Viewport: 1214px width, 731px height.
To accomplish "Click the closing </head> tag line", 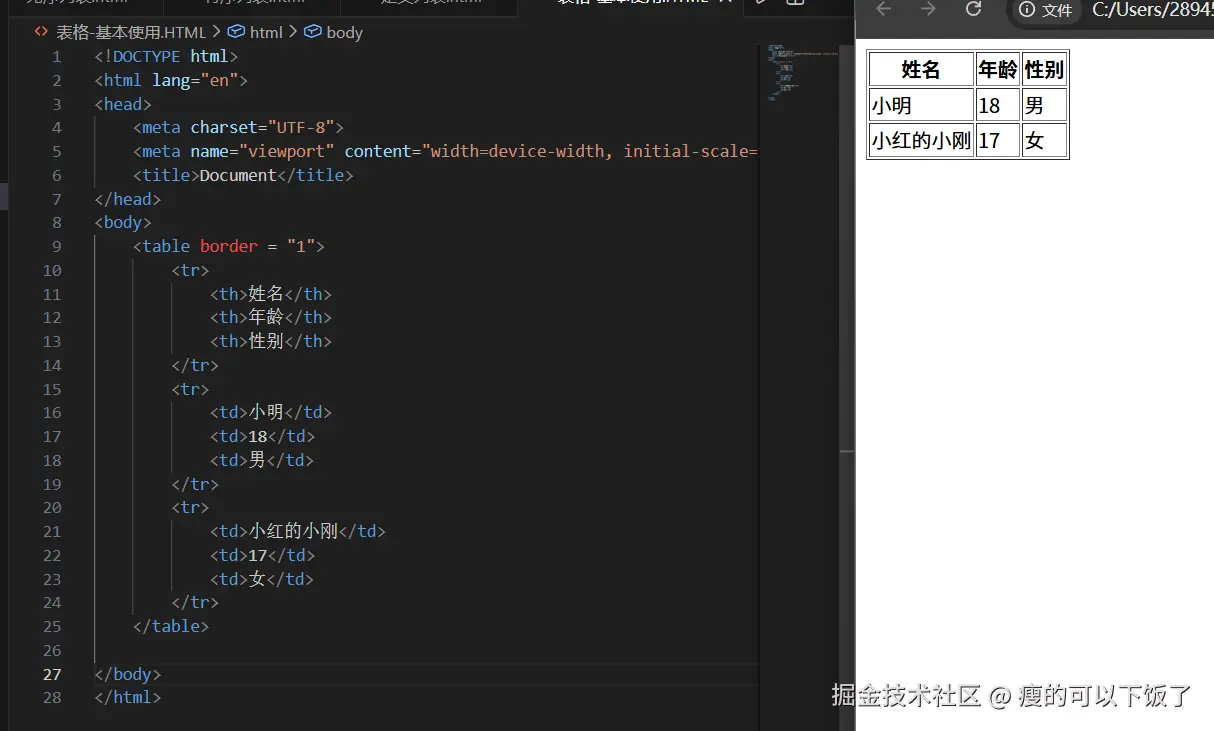I will tap(128, 199).
